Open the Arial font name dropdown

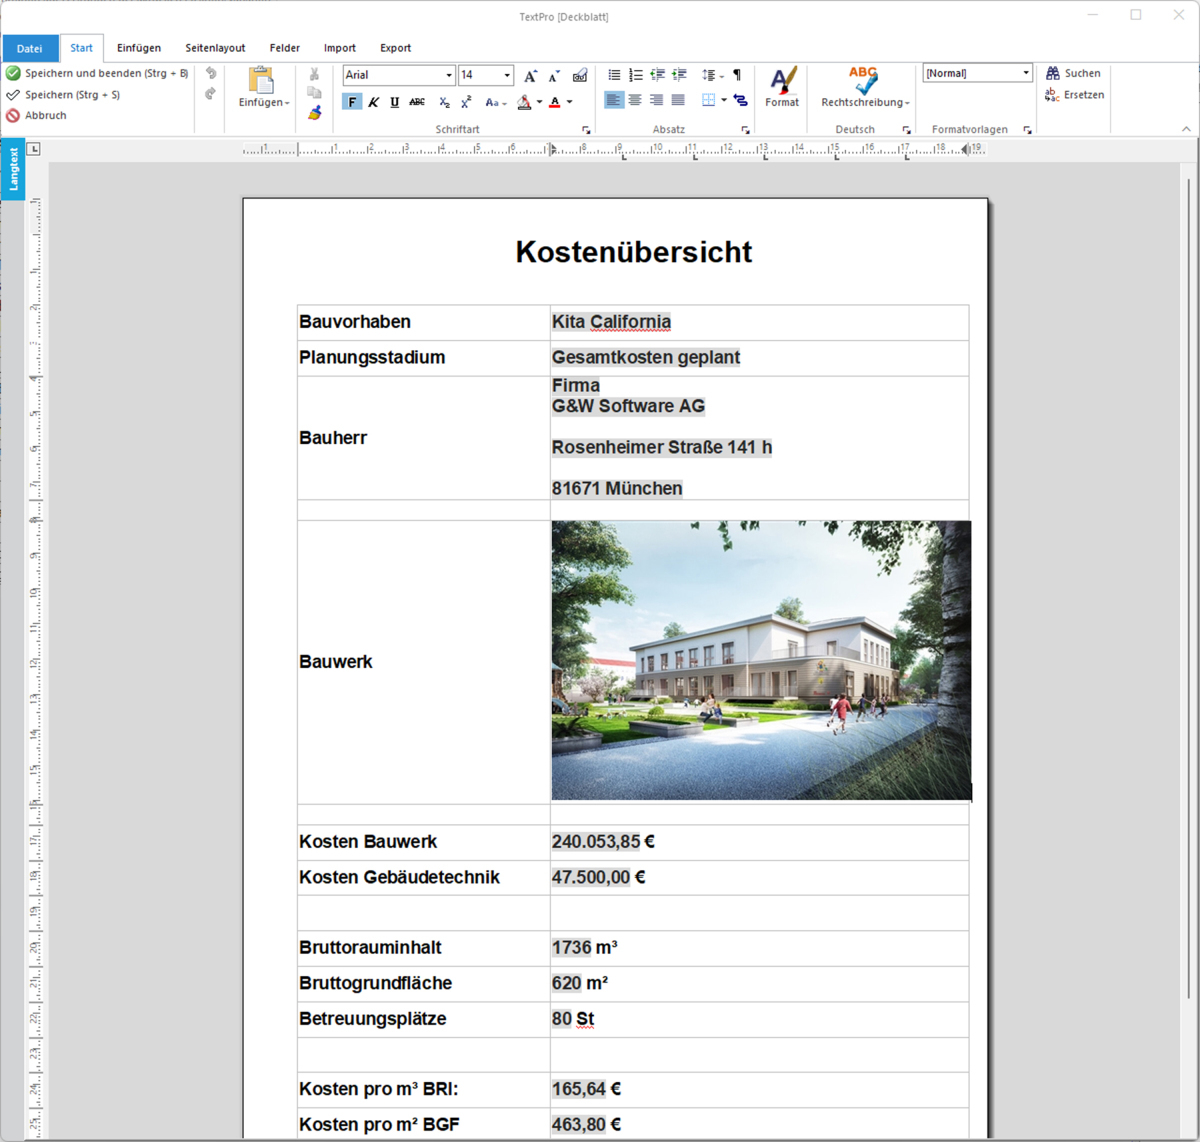tap(449, 75)
